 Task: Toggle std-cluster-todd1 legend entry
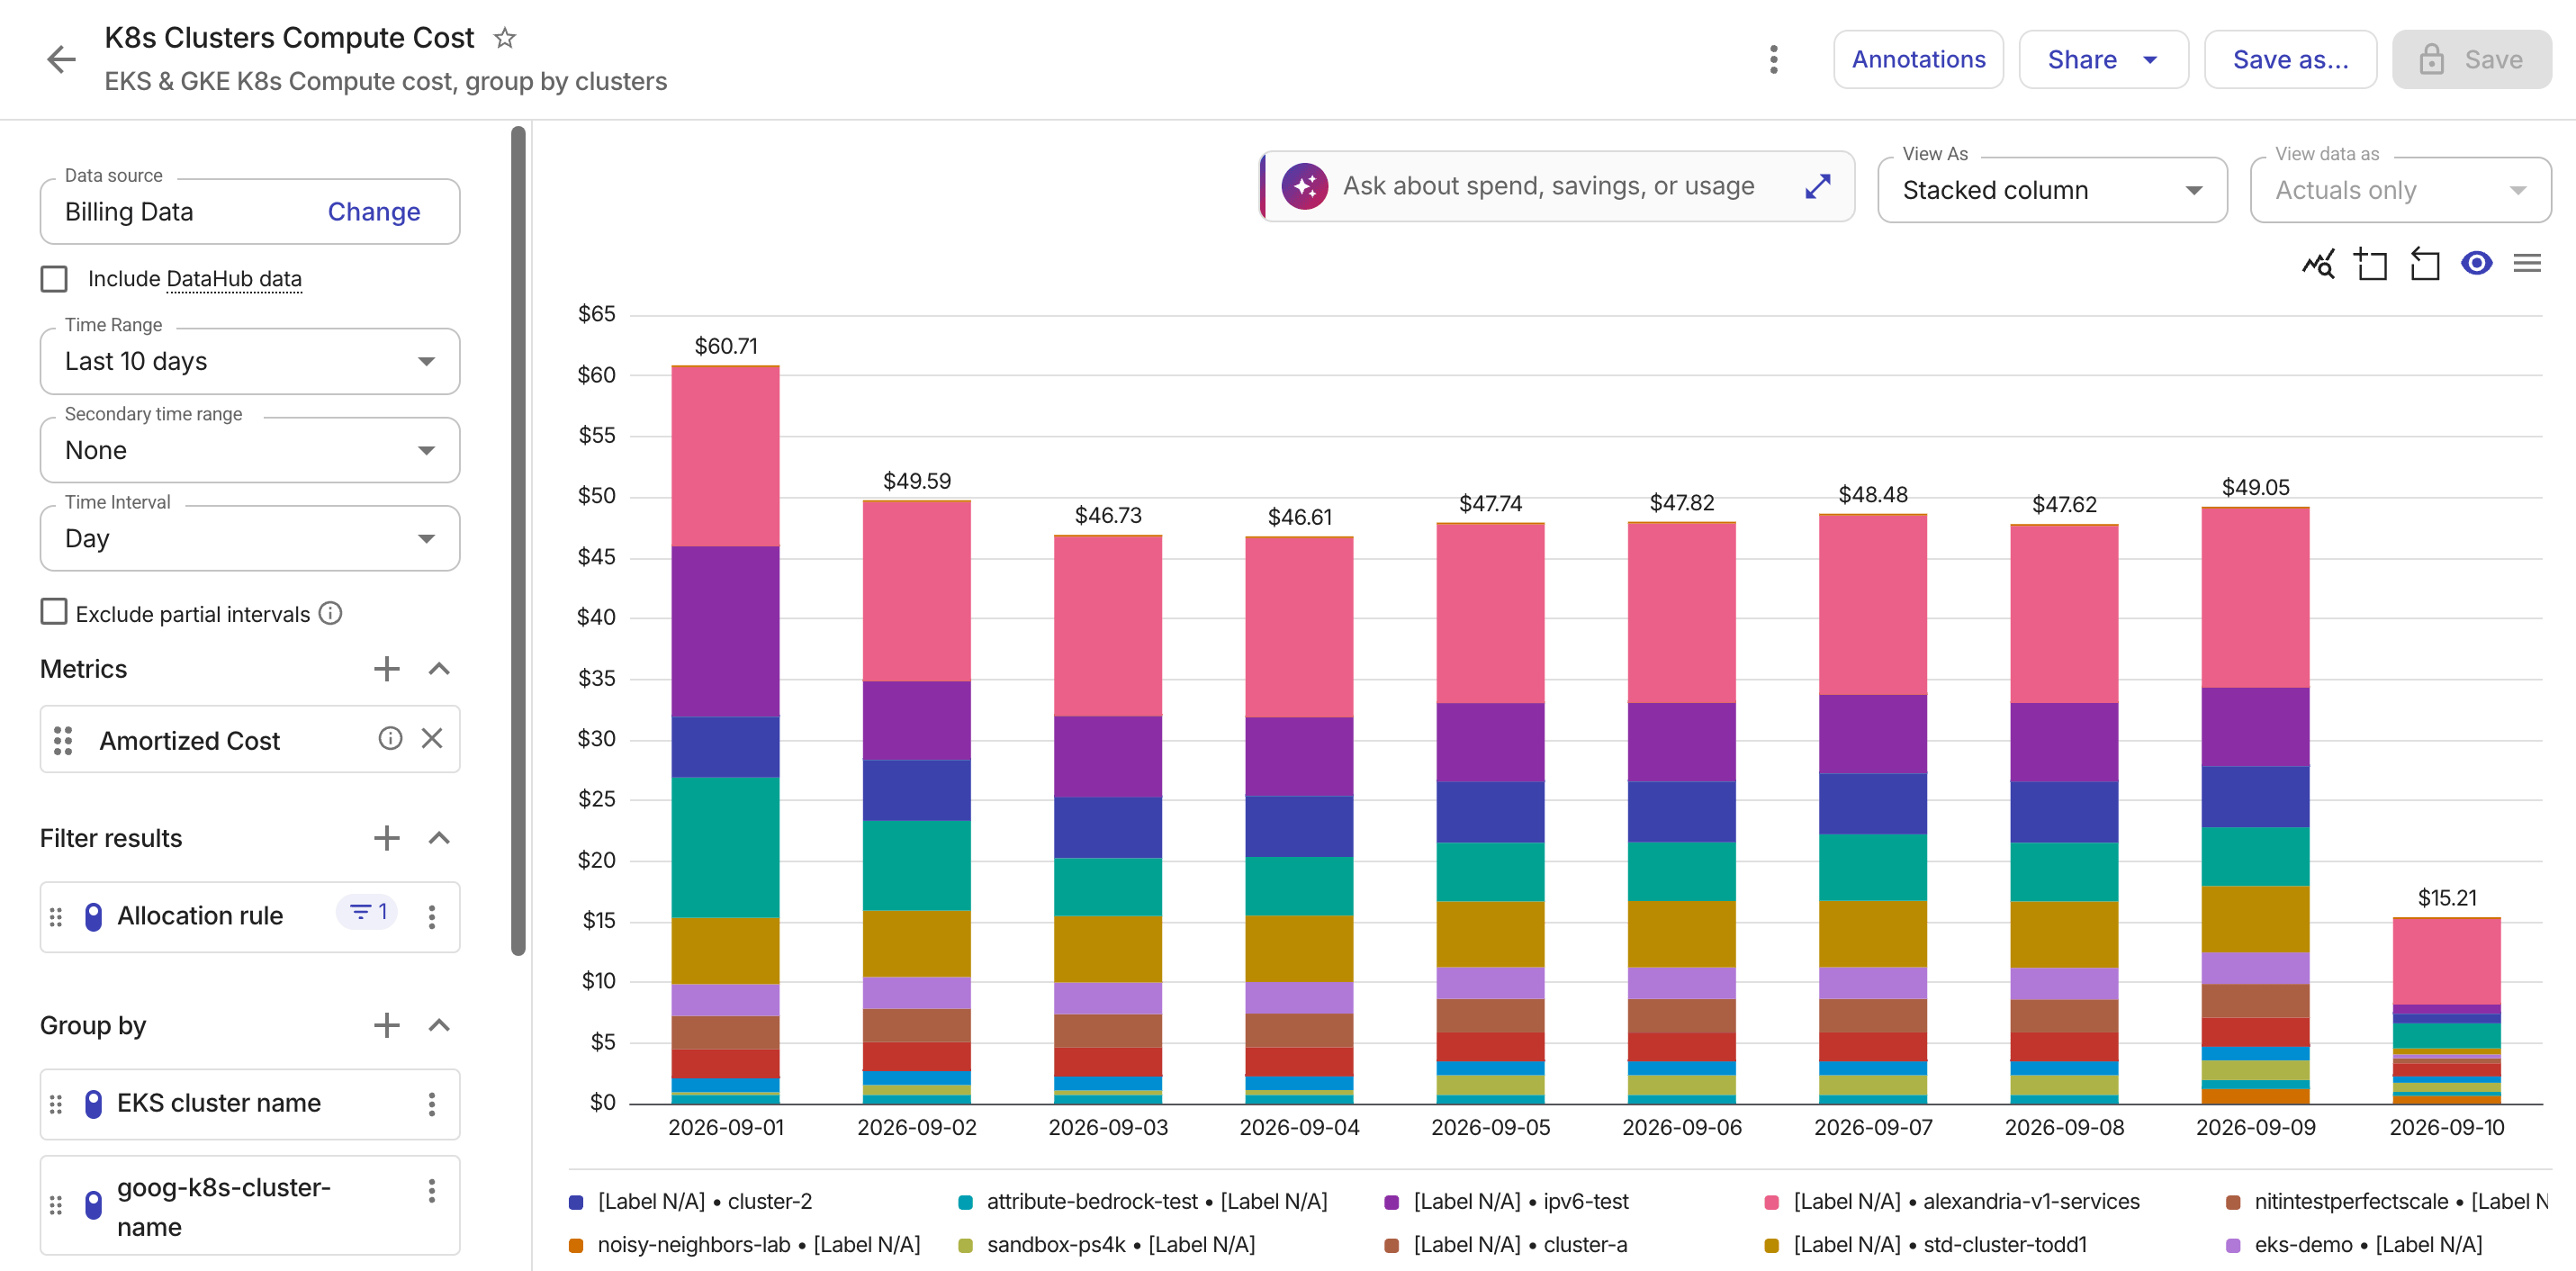[x=1925, y=1244]
